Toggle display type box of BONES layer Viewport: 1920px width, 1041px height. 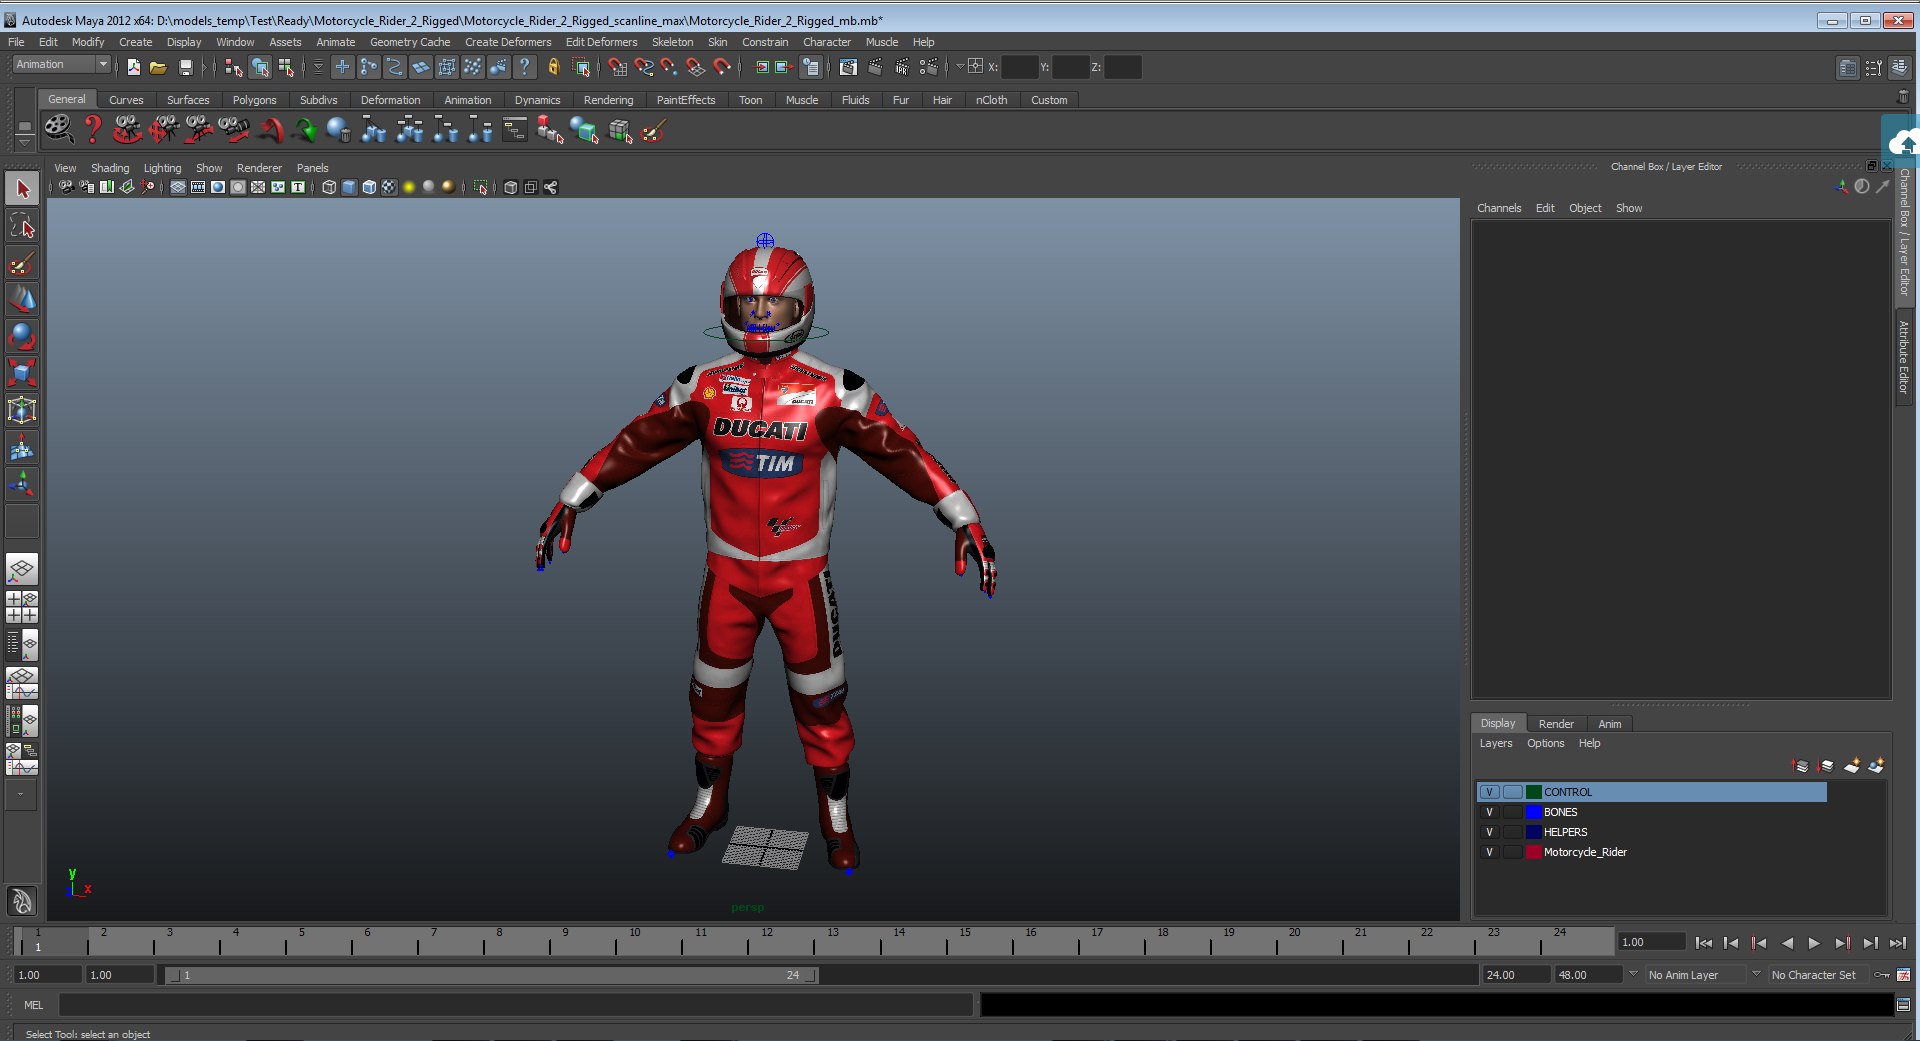point(1512,812)
